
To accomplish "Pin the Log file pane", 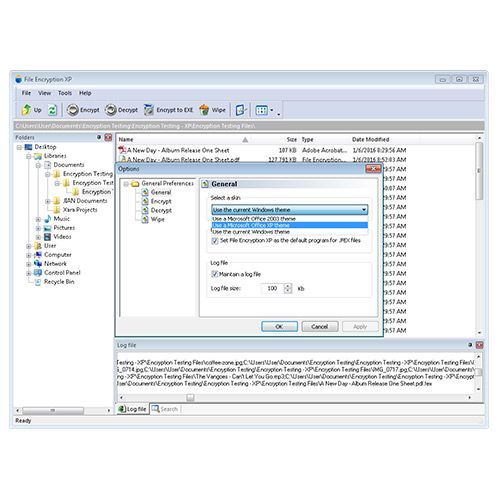I will tap(470, 345).
